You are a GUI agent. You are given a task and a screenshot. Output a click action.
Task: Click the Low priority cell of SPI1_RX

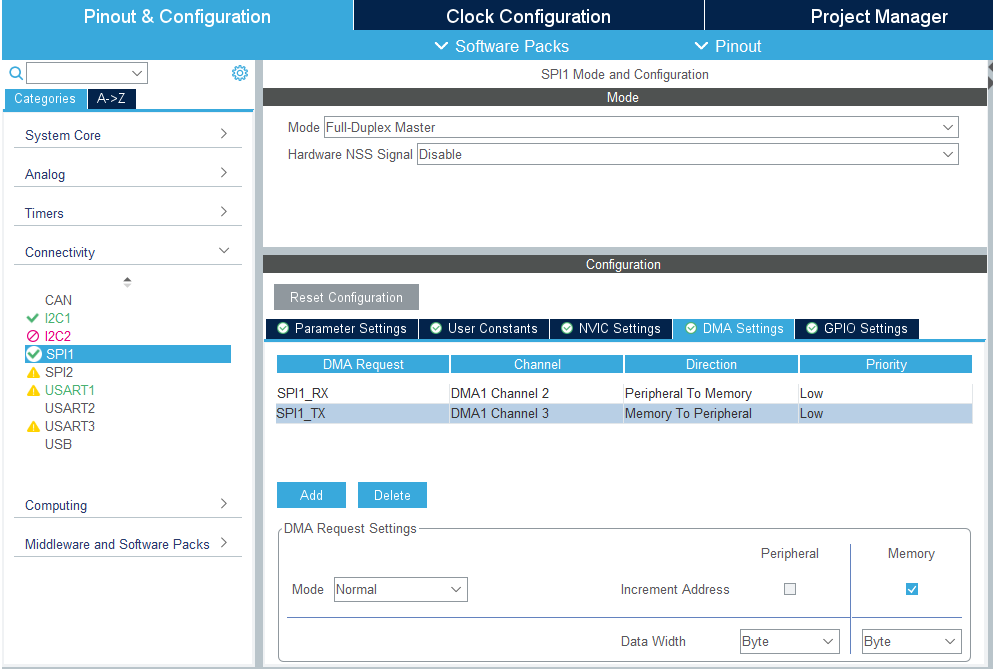coord(885,394)
